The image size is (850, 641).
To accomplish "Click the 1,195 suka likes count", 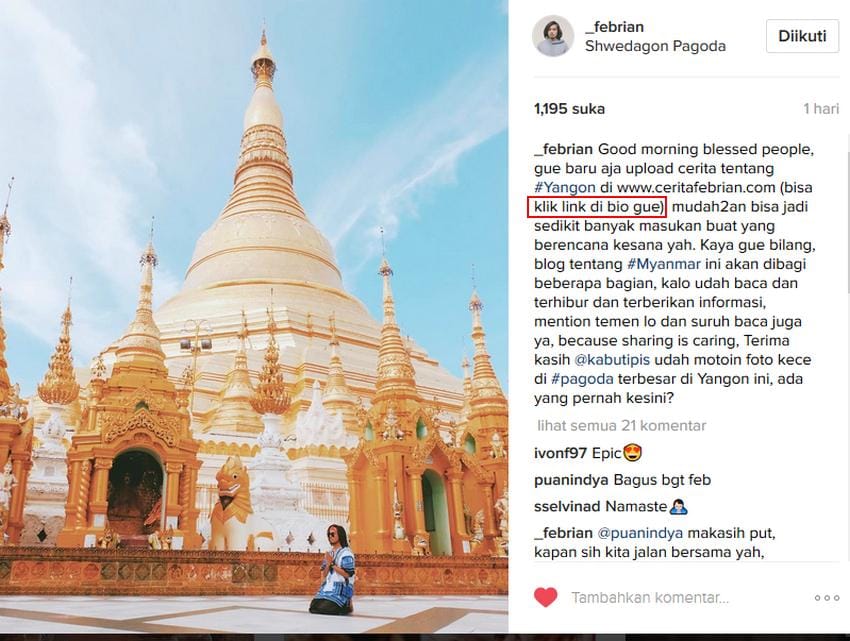I will [569, 109].
